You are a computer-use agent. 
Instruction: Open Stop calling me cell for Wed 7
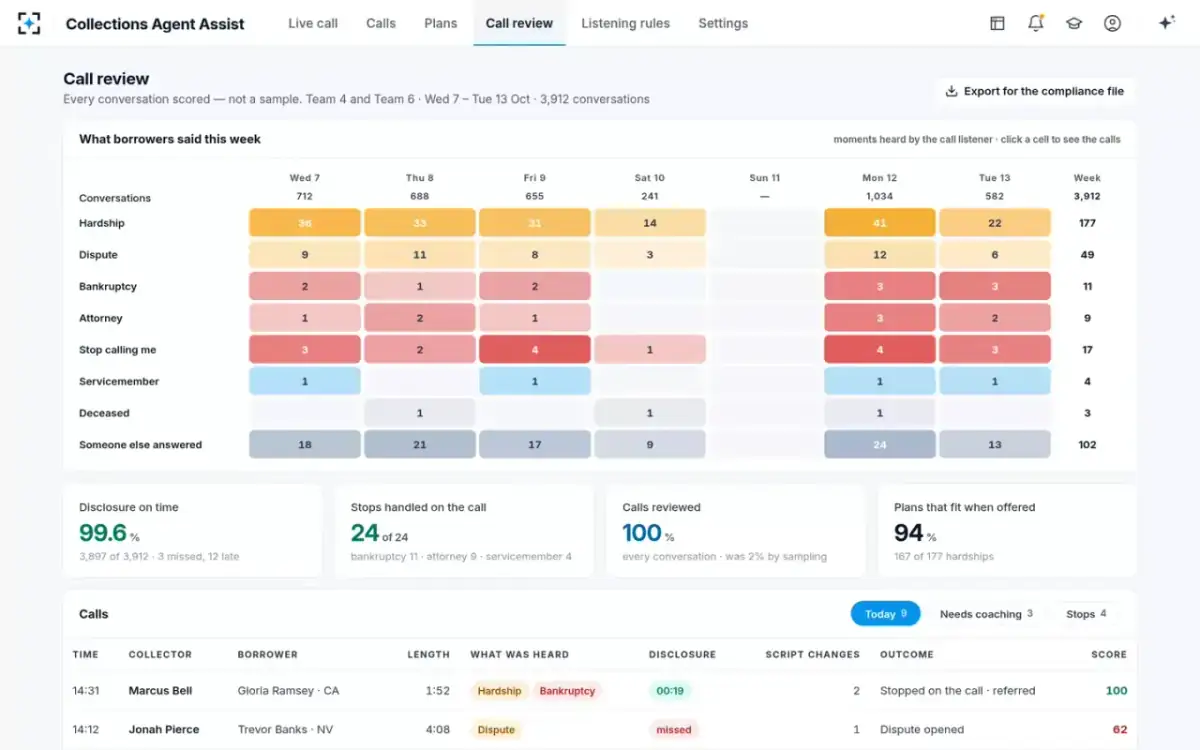tap(305, 350)
